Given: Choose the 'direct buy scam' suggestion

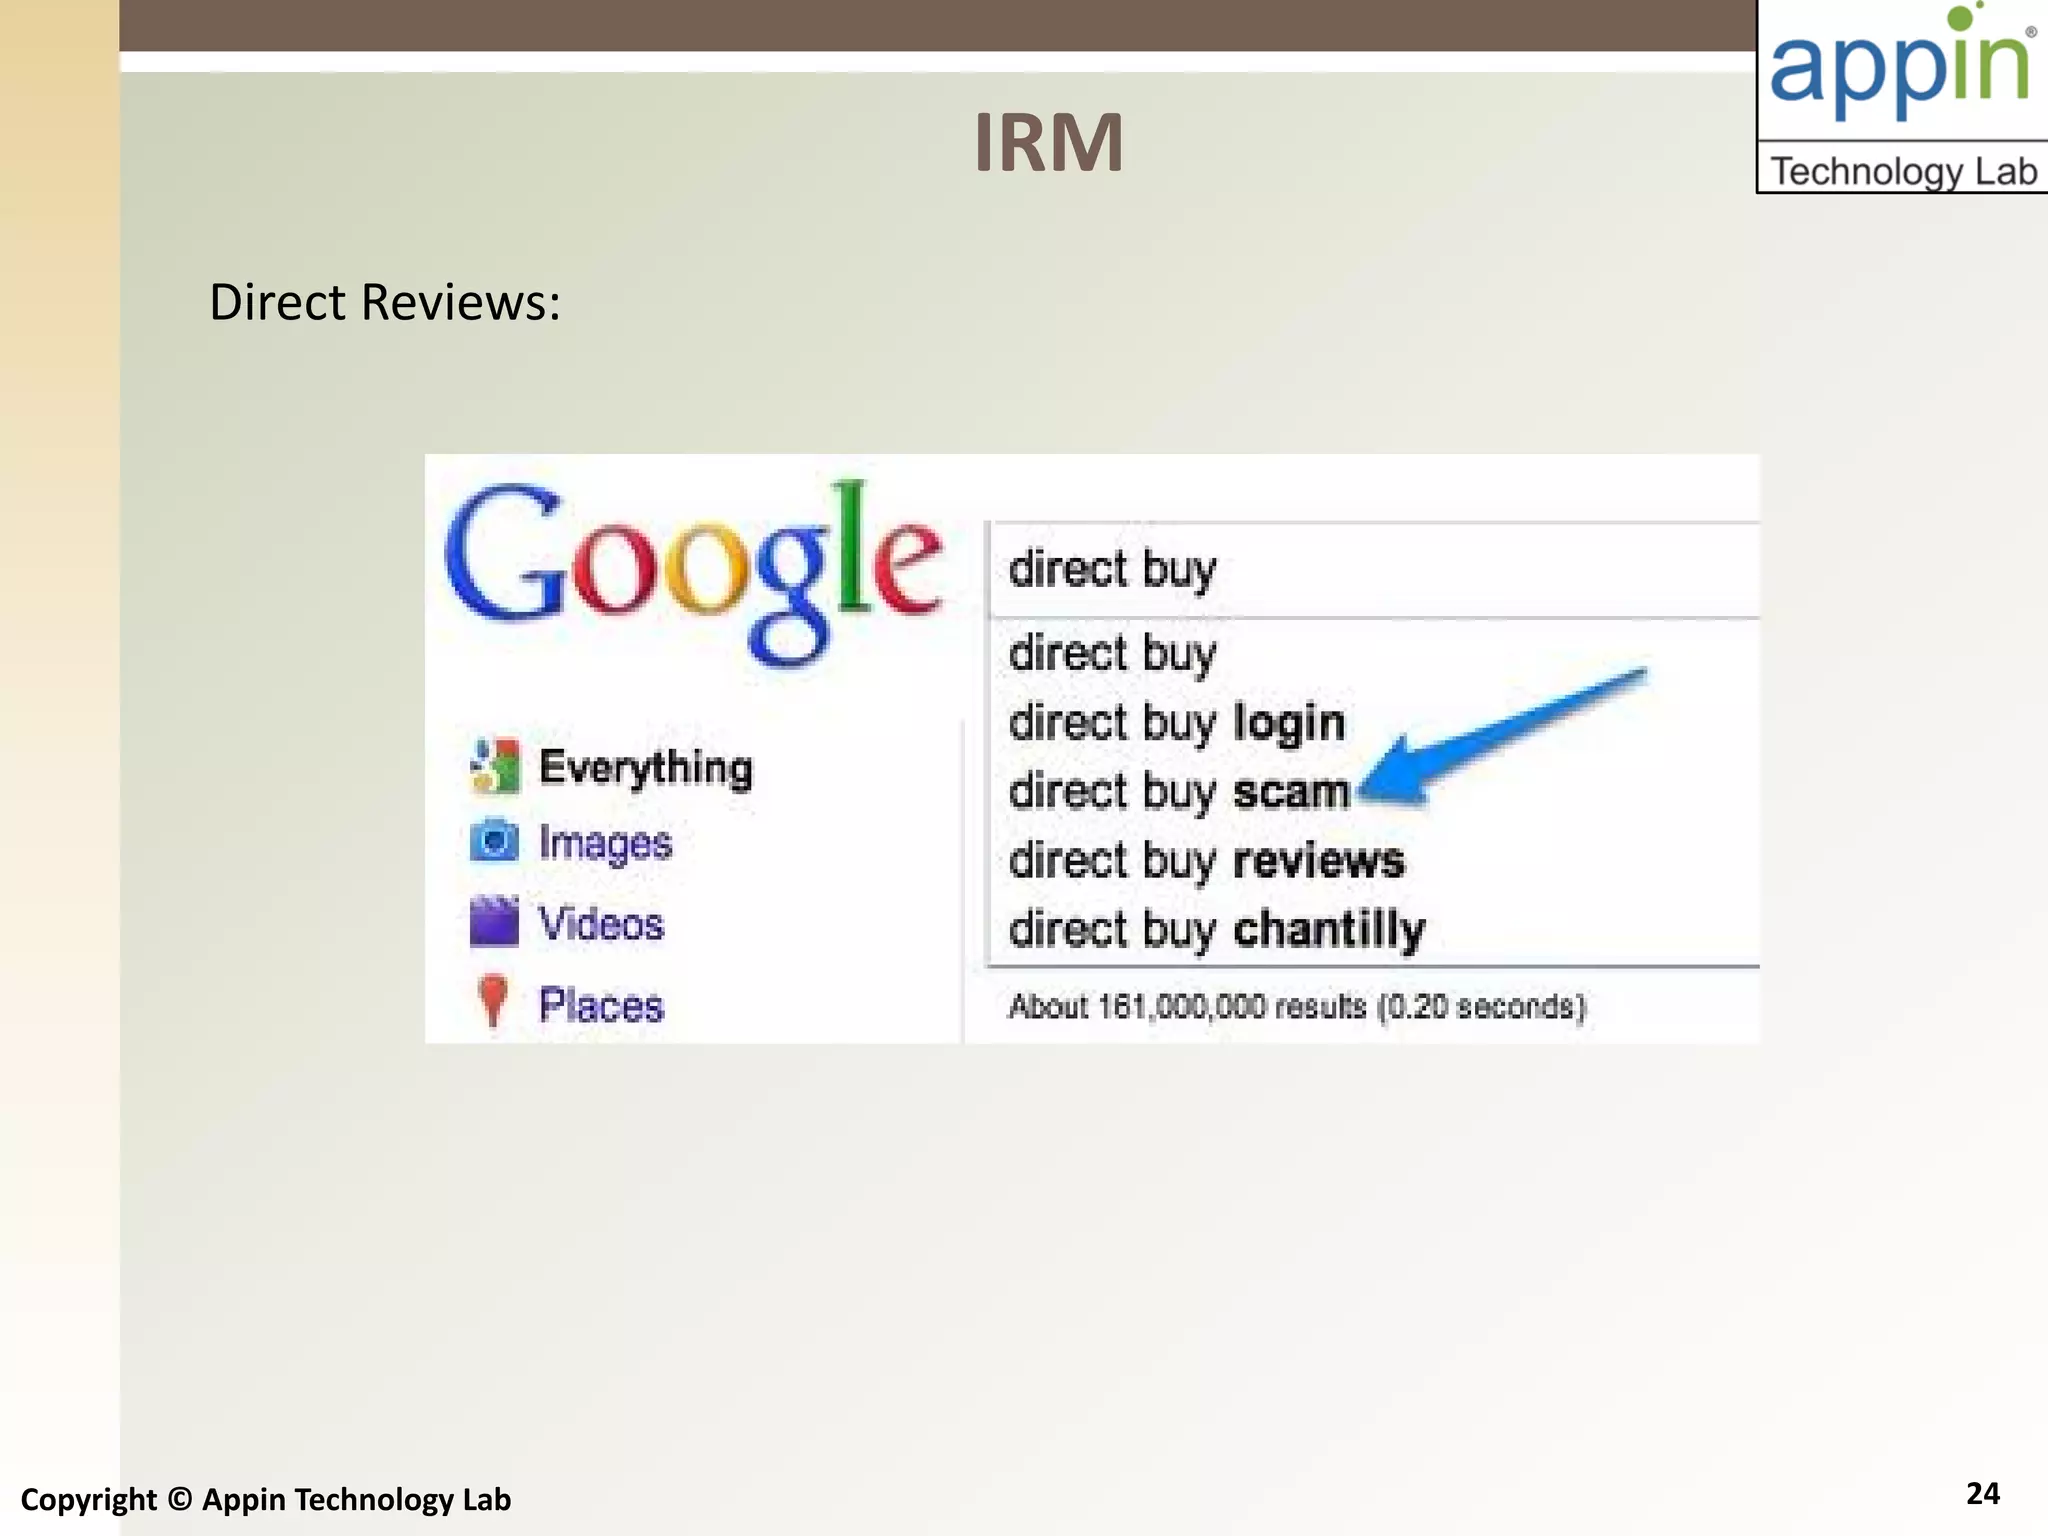Looking at the screenshot, I should (1179, 792).
